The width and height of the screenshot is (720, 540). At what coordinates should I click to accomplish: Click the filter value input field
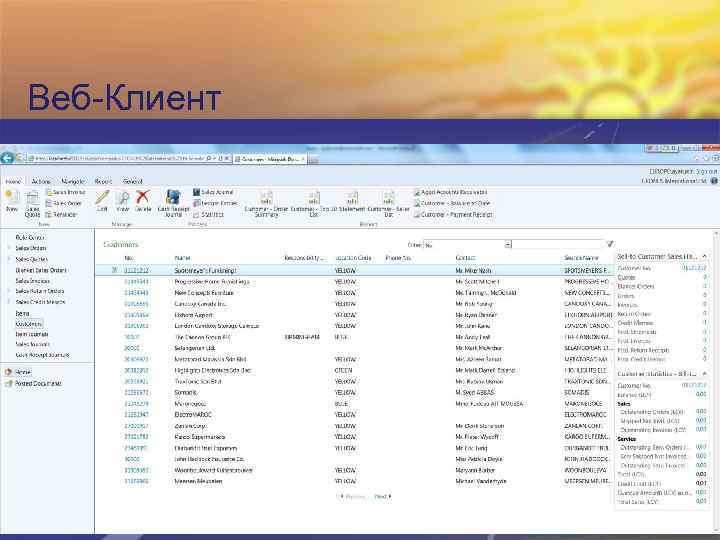pyautogui.click(x=557, y=245)
